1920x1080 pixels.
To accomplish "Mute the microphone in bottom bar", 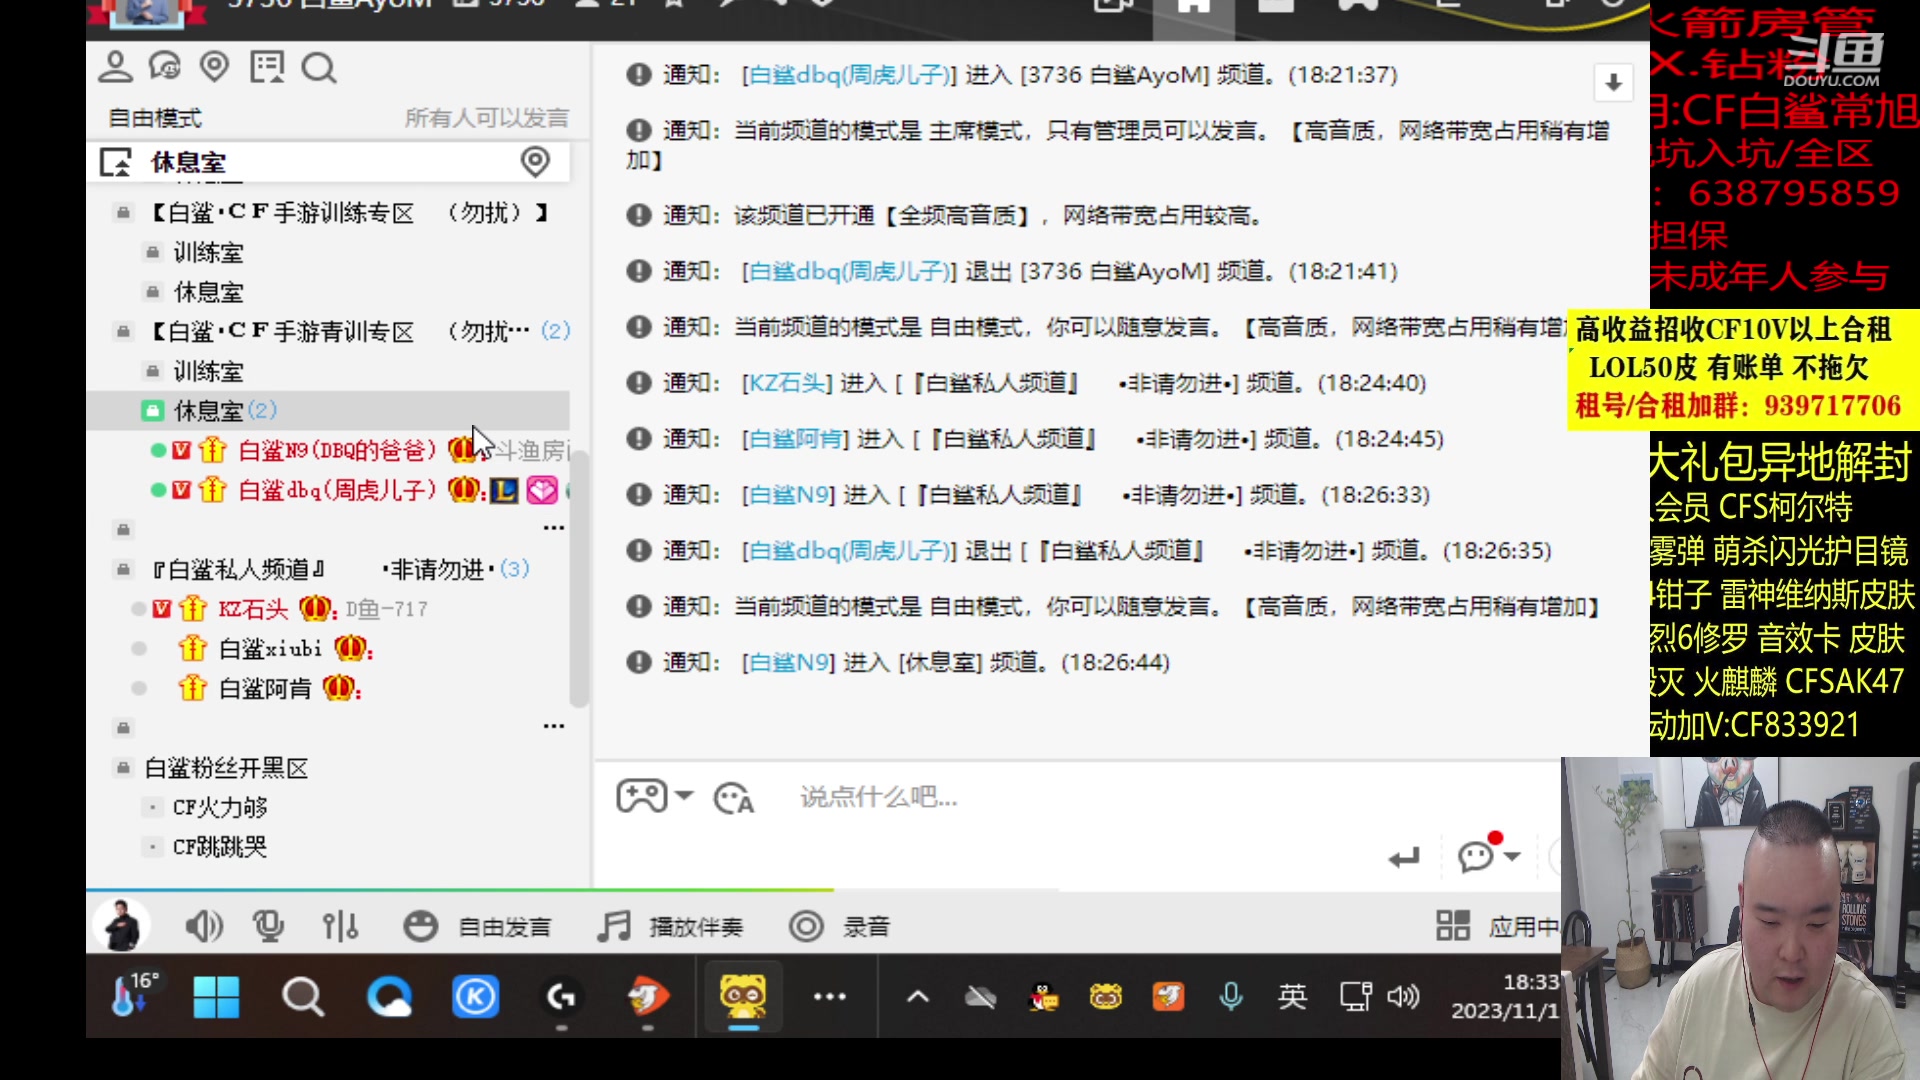I will (269, 926).
